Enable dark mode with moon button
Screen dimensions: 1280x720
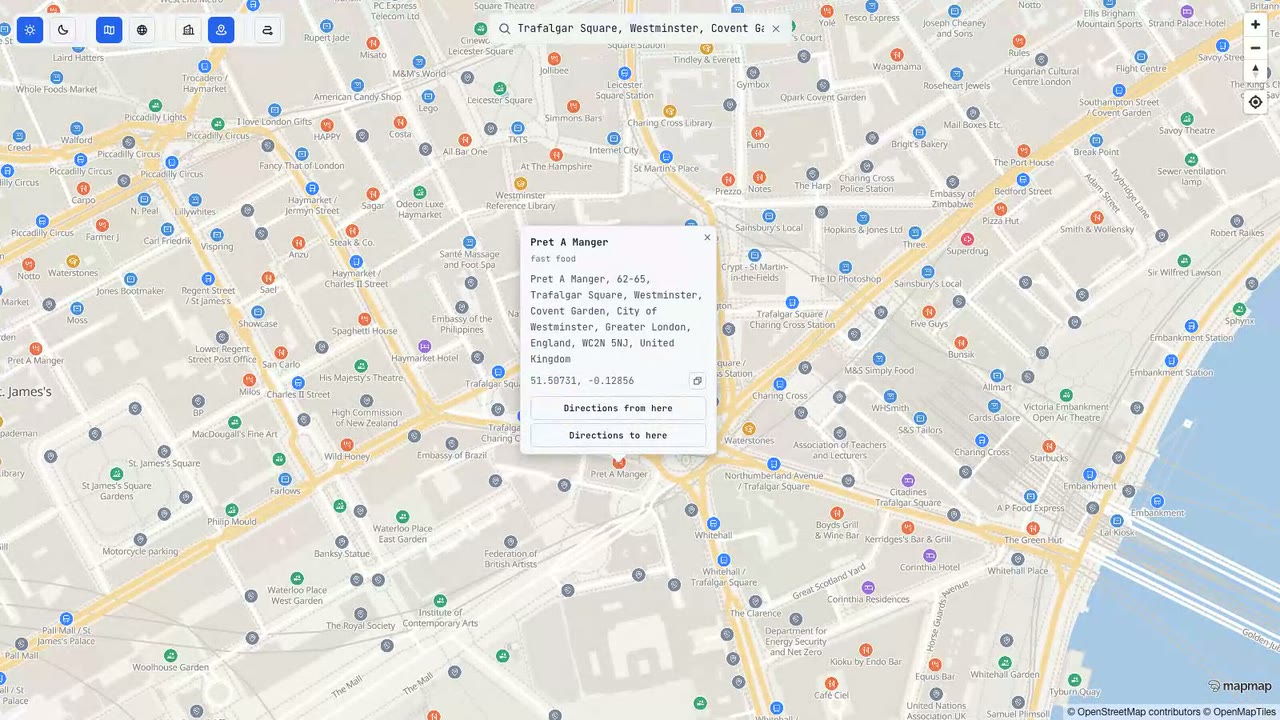click(63, 30)
